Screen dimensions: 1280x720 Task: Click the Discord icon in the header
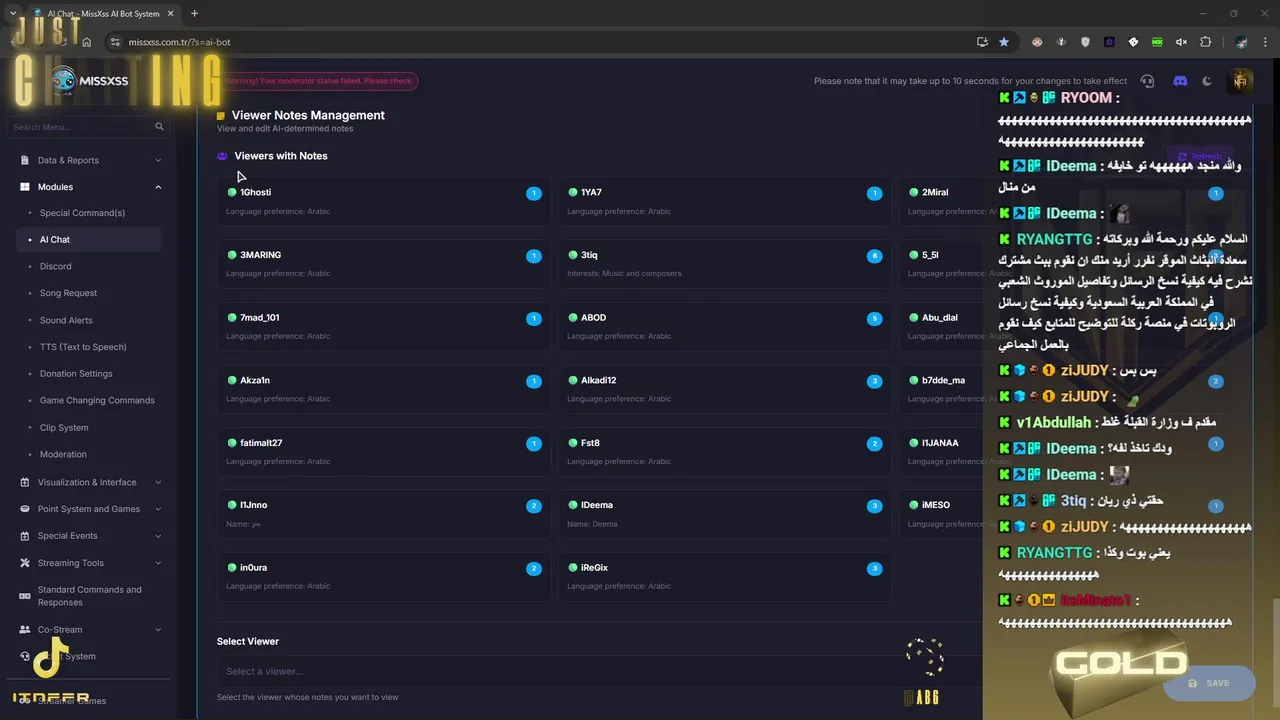[1180, 81]
